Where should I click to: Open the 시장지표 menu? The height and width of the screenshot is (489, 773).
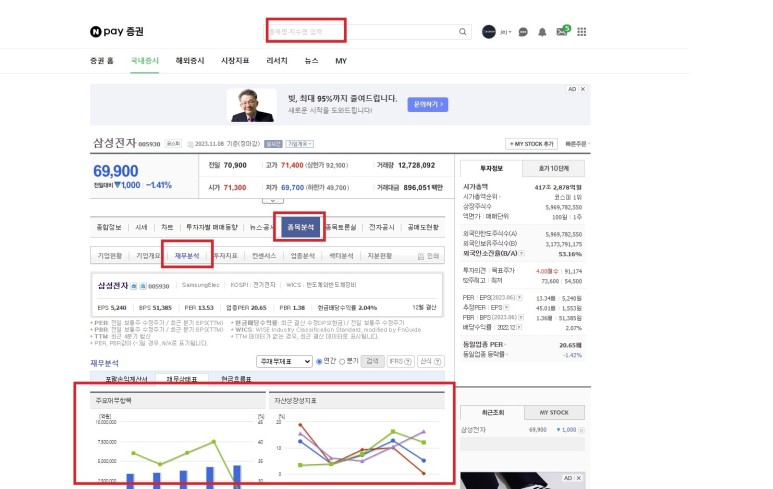[x=235, y=61]
